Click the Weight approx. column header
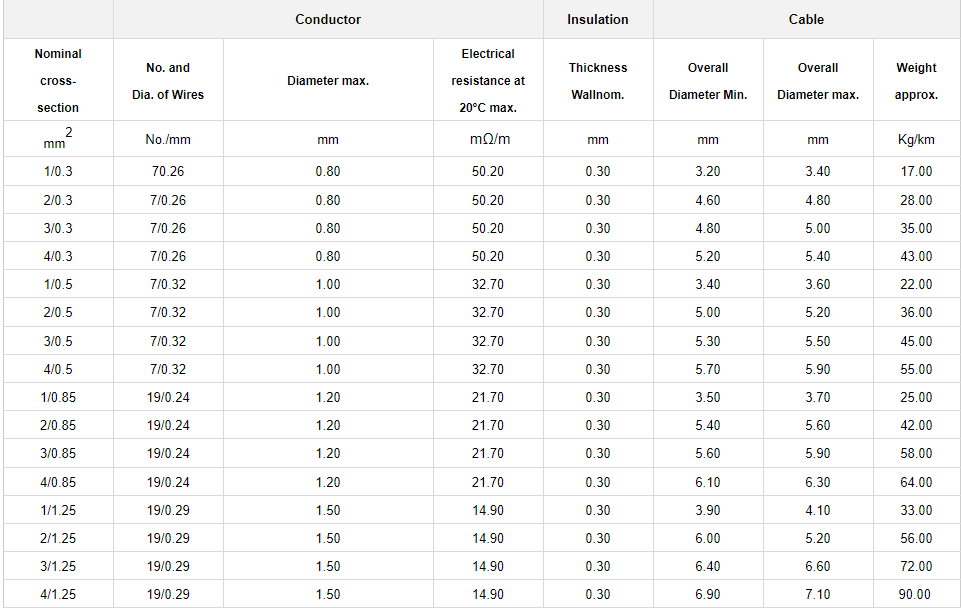The height and width of the screenshot is (611, 961). click(916, 81)
